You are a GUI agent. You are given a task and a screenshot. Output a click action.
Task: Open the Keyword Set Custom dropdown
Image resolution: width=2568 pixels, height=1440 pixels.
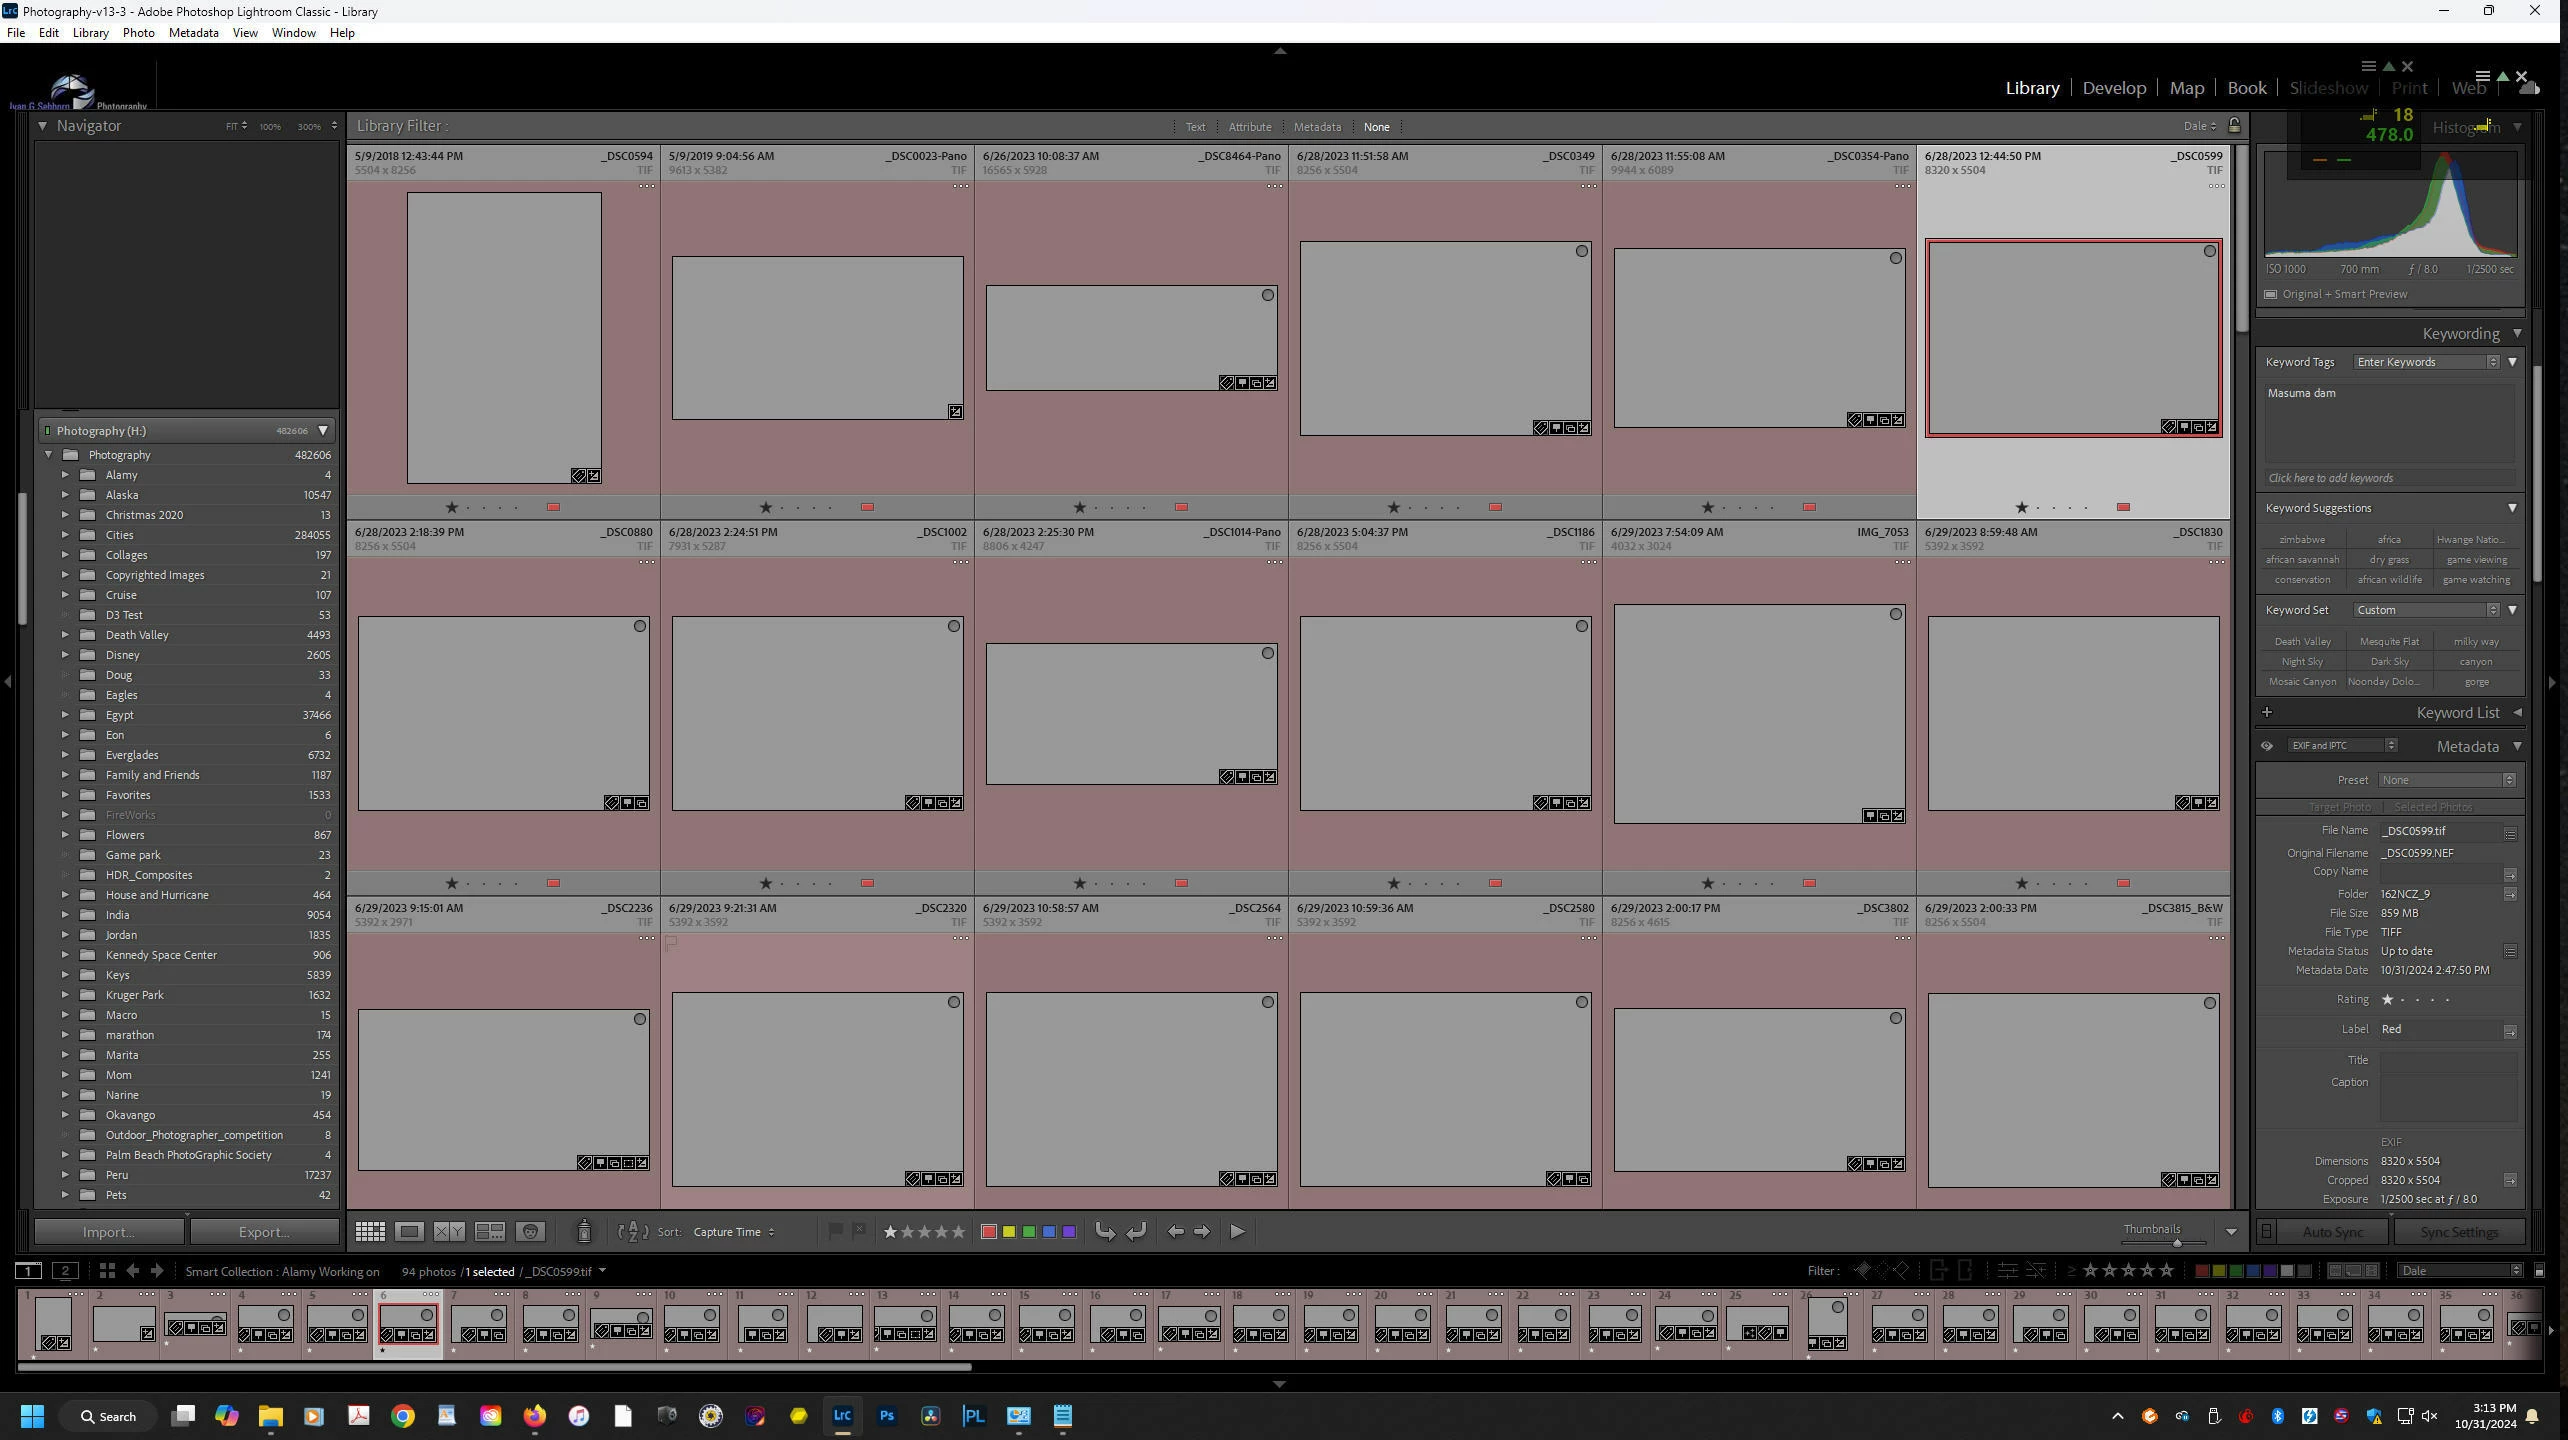(2427, 610)
